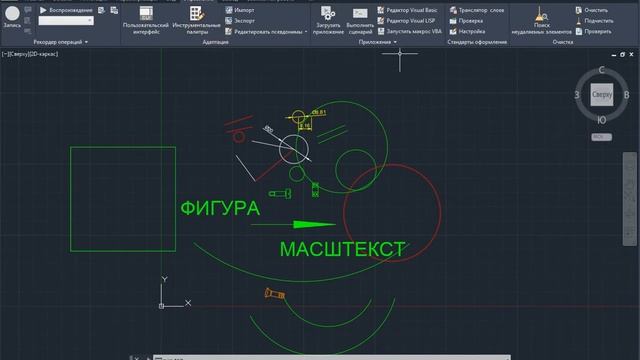Viewport: 640px width, 360px height.
Task: Start recording with the Запись button
Action: (12, 17)
